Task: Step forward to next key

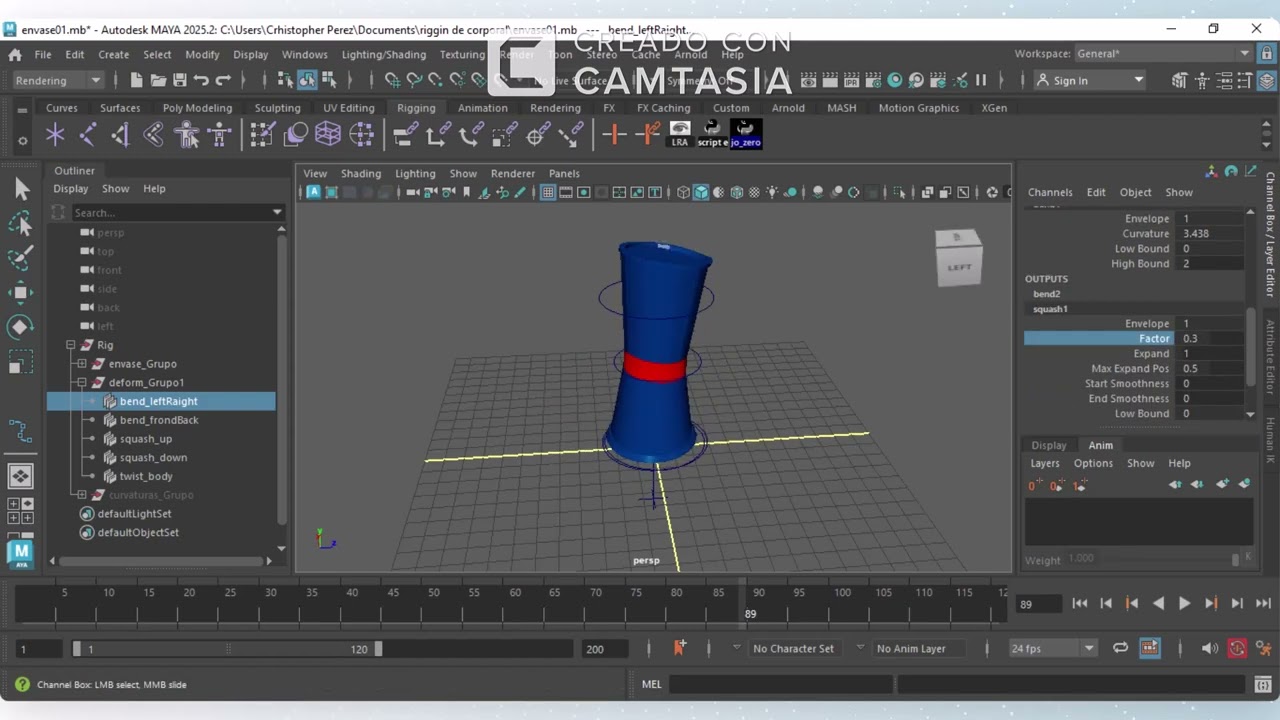Action: 1211,603
